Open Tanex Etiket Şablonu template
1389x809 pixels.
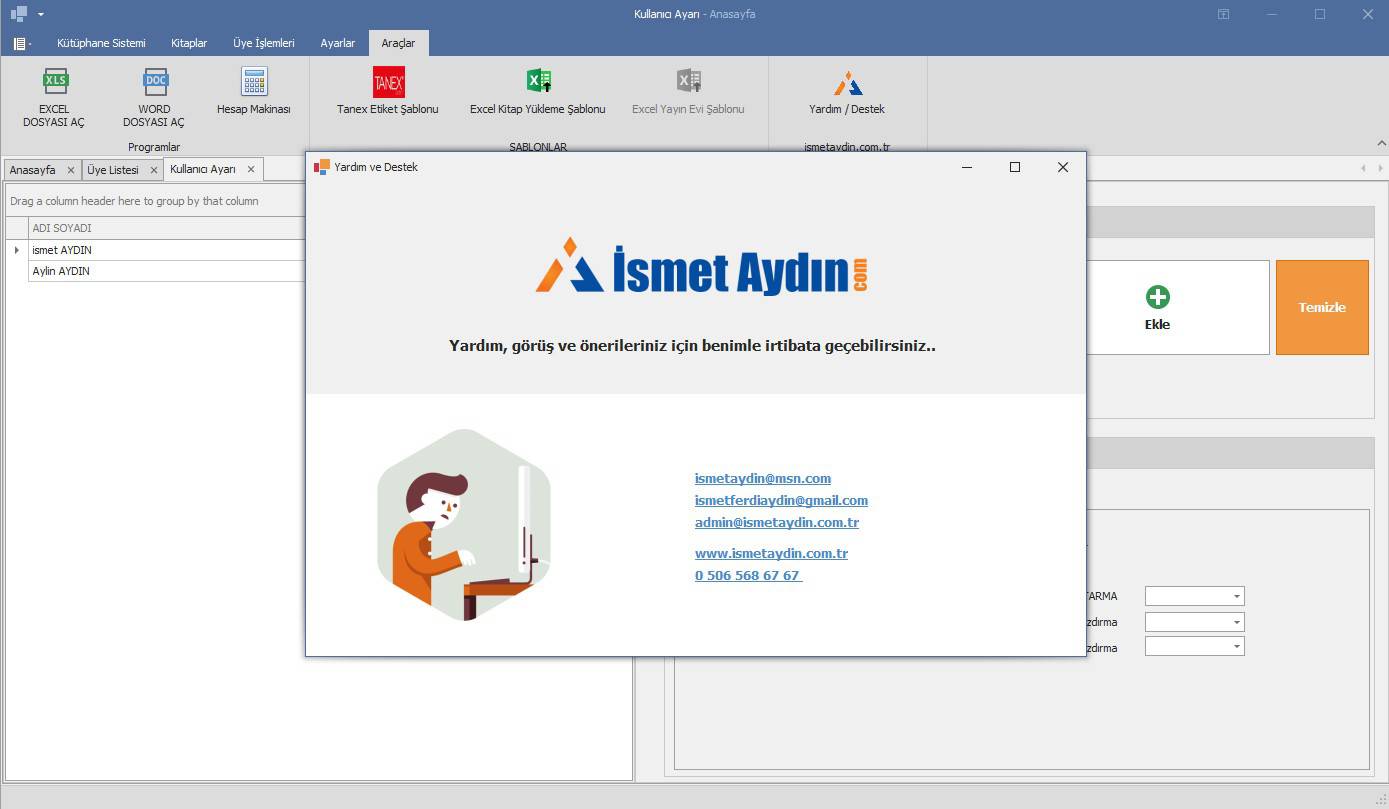388,82
